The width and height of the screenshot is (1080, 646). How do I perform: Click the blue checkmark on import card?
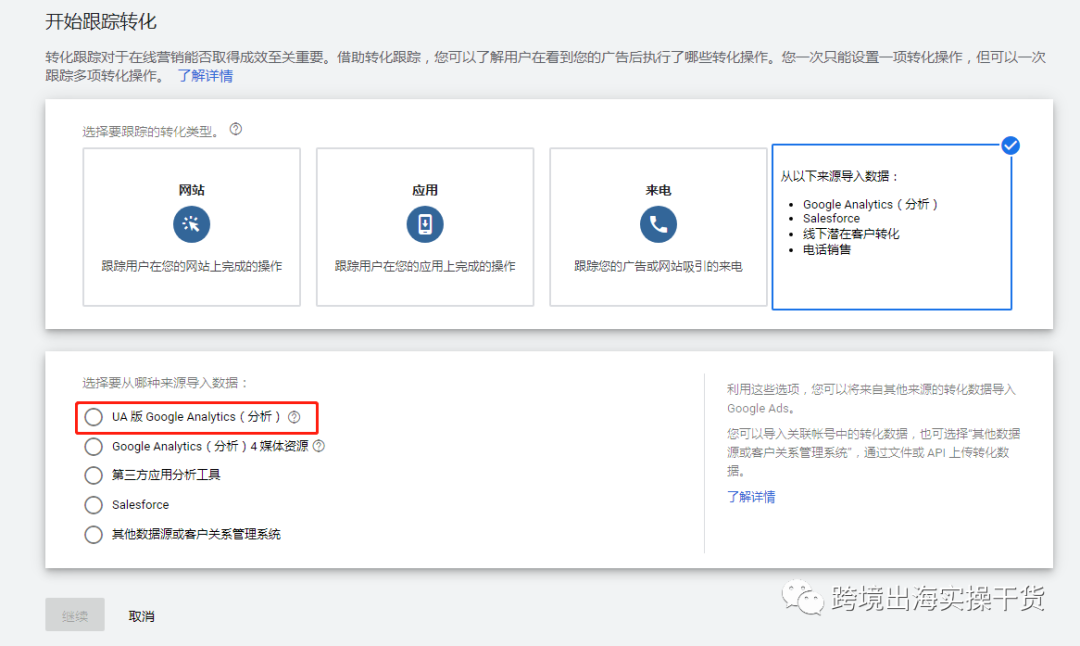(x=1010, y=145)
